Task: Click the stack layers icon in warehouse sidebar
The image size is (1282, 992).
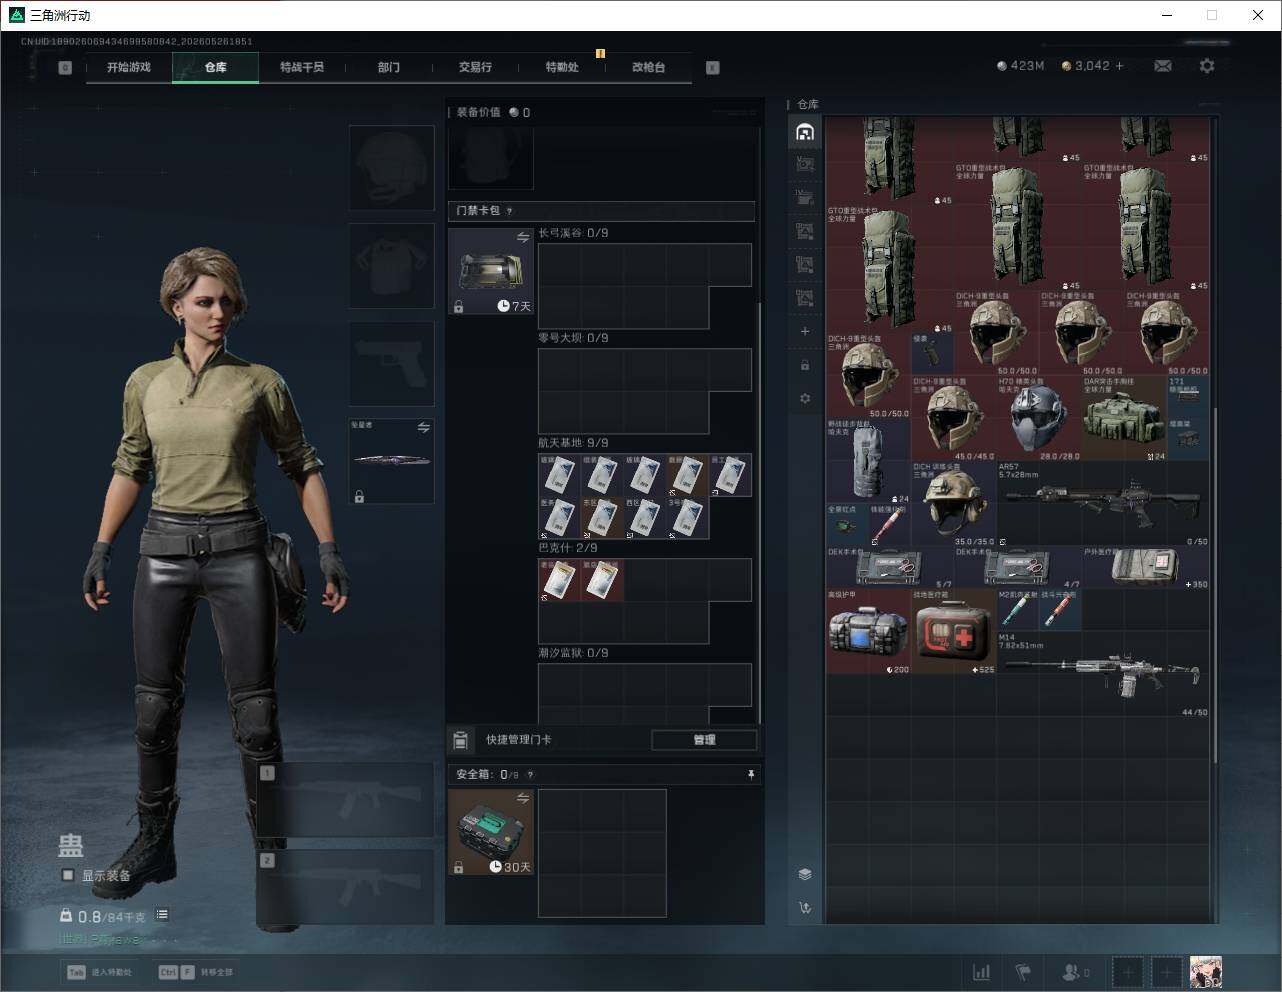Action: tap(805, 874)
